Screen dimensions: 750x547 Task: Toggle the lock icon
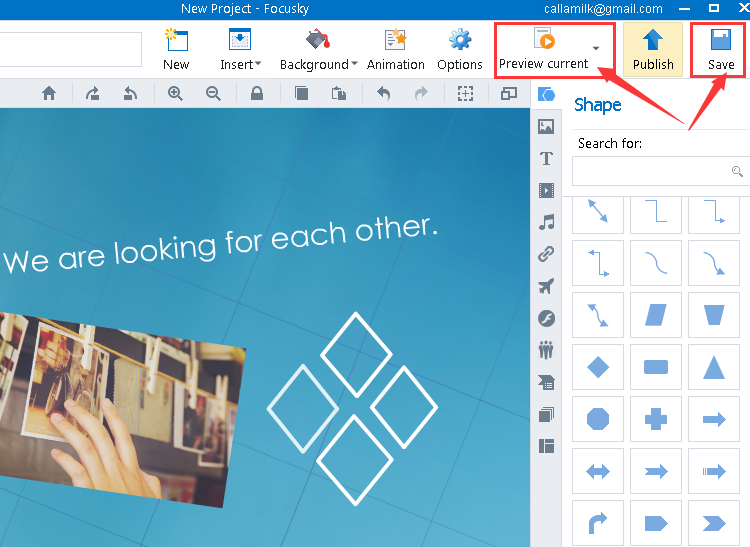(x=257, y=93)
